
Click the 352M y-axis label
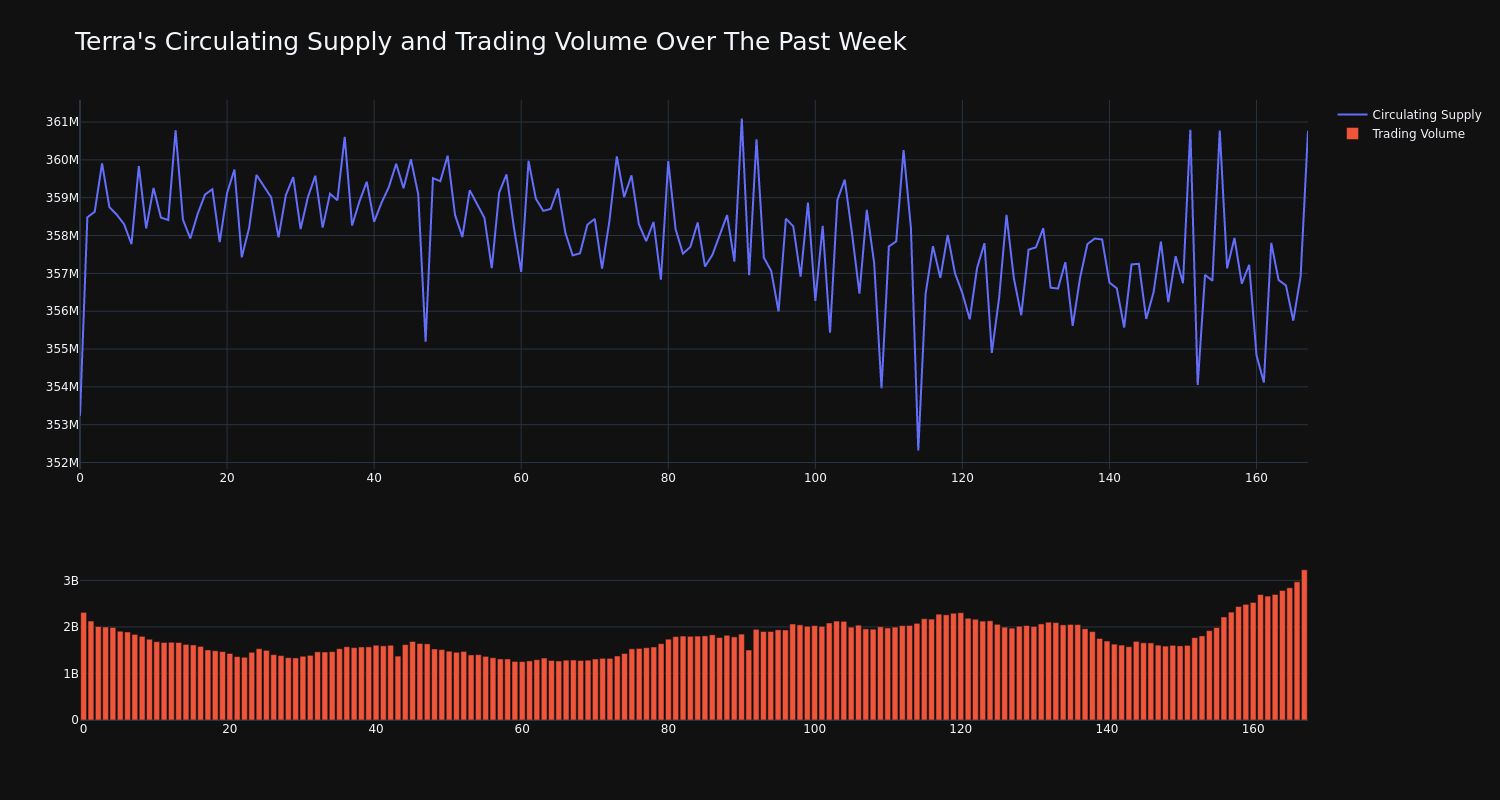click(63, 462)
